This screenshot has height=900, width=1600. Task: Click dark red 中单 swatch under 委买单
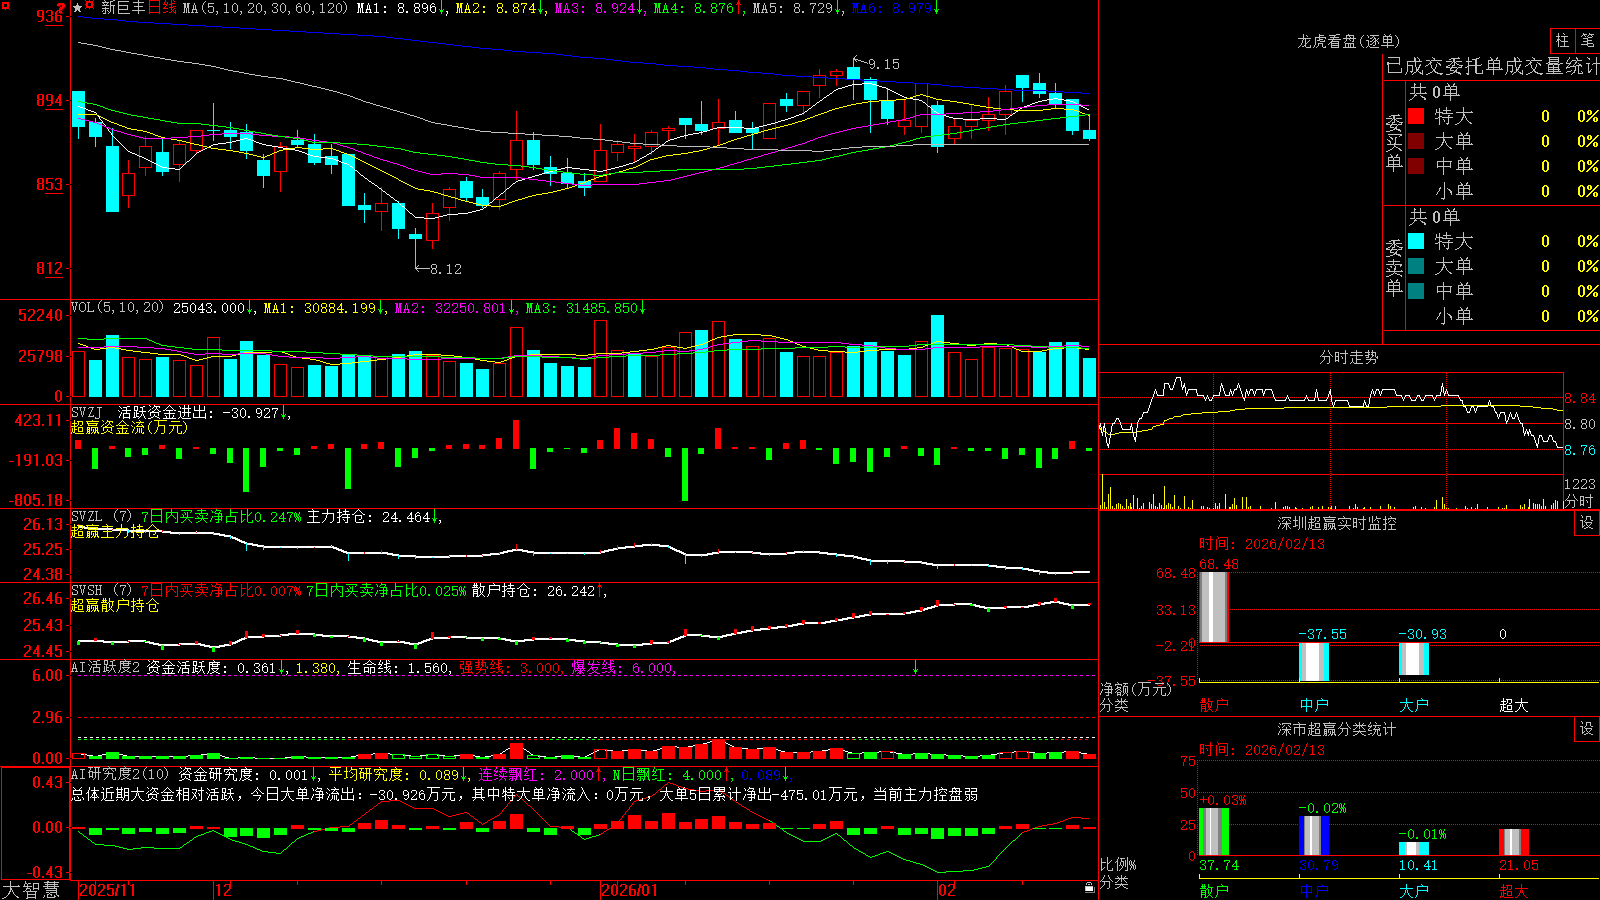pos(1416,166)
